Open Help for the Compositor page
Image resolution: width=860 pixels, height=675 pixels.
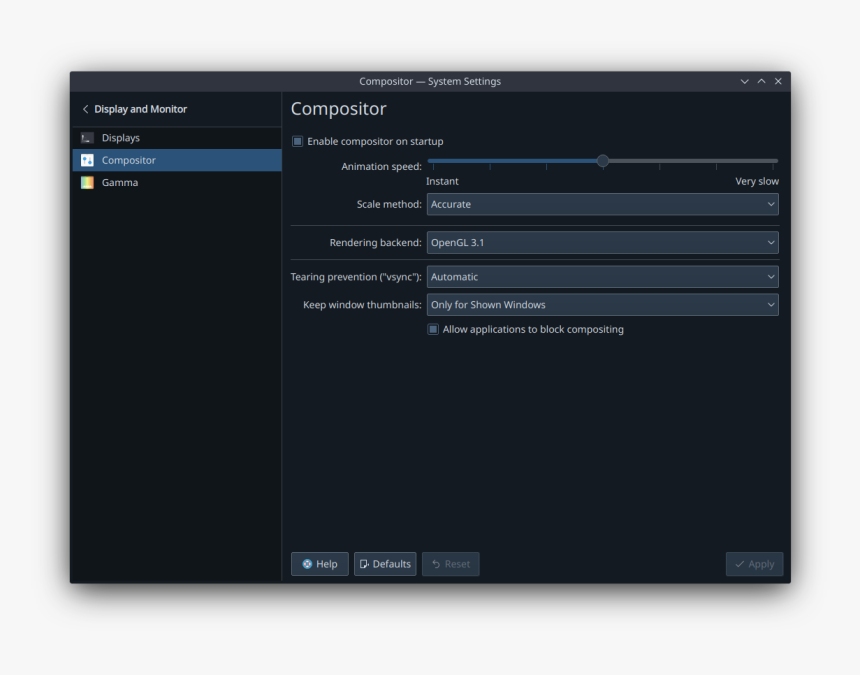point(320,564)
